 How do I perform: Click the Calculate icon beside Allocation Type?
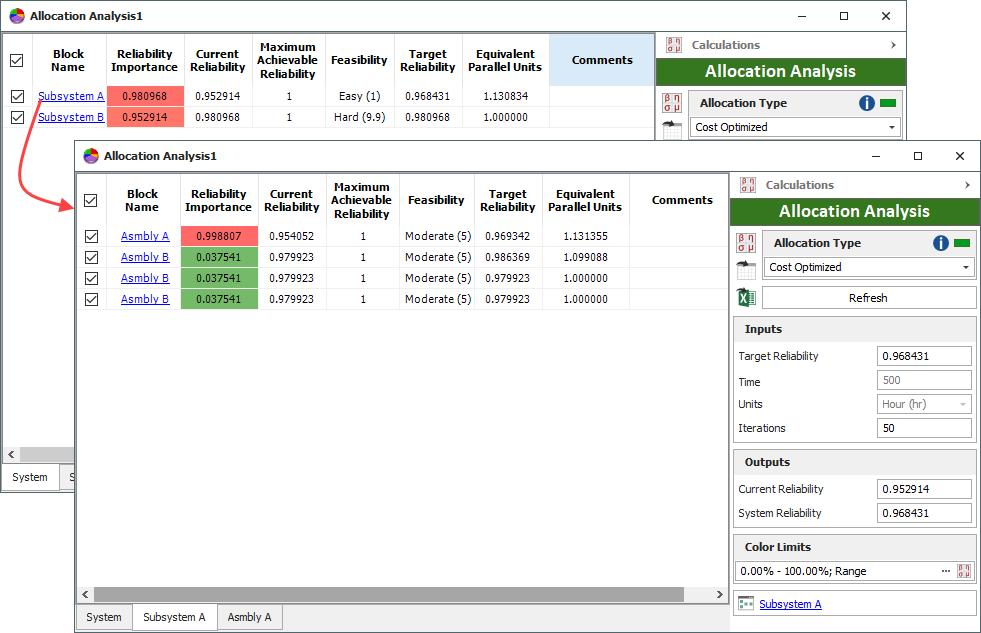tap(745, 243)
